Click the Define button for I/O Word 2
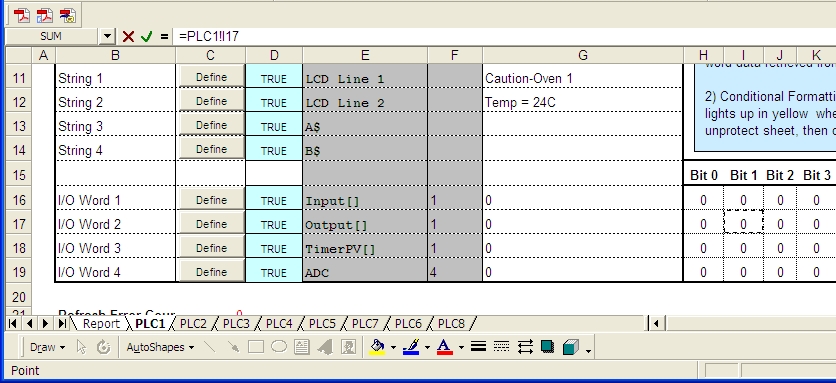 click(211, 224)
